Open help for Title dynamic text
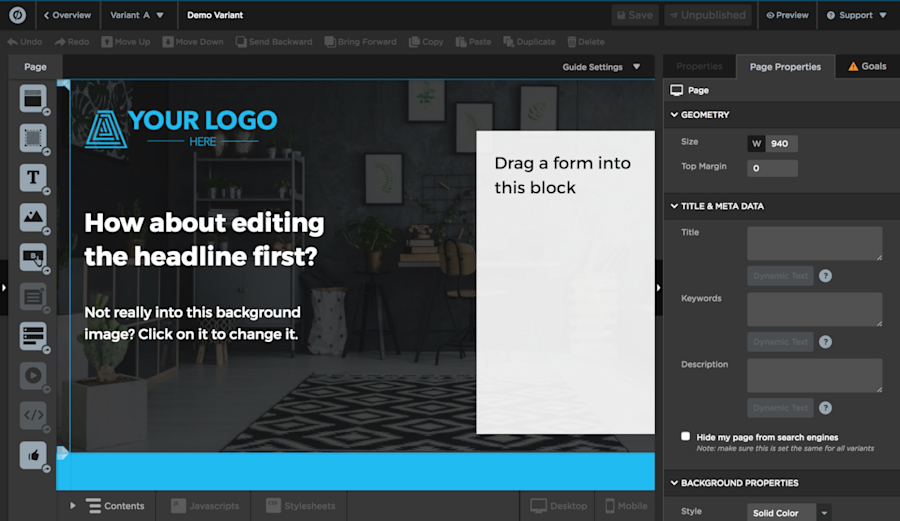Viewport: 900px width, 521px height. click(825, 276)
